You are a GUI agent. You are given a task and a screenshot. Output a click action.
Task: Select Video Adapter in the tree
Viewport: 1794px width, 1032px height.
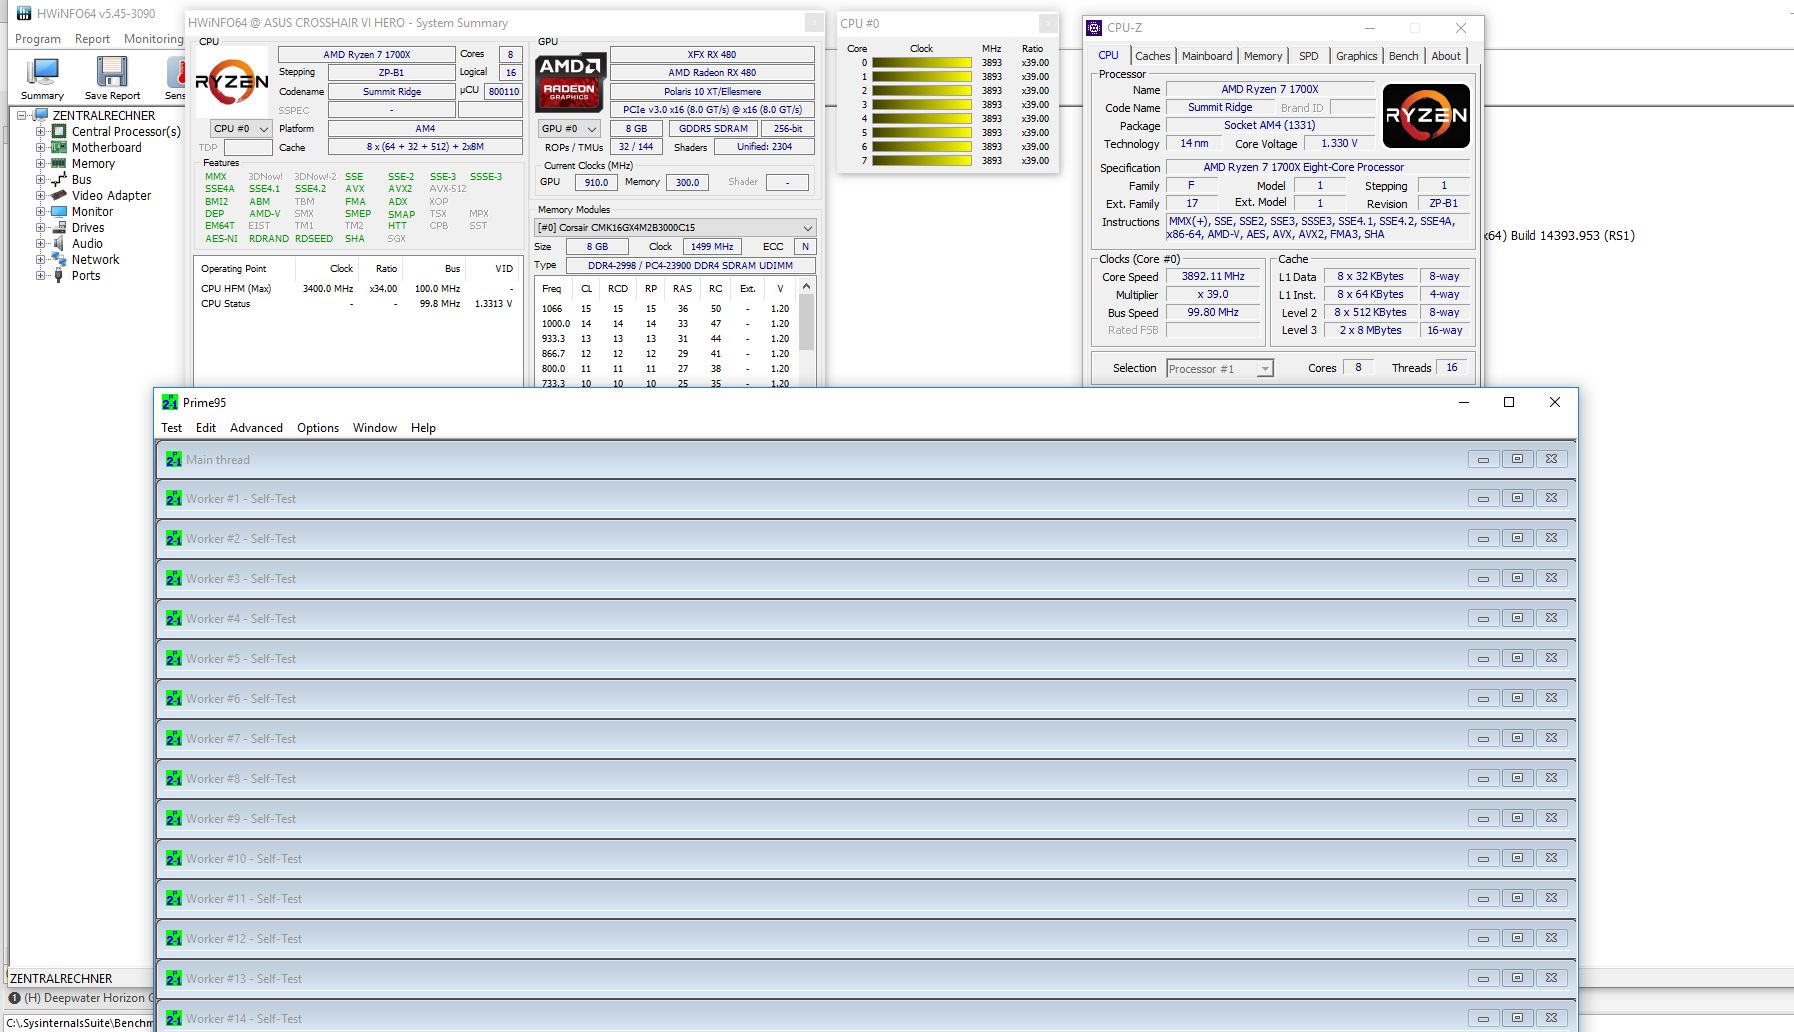click(111, 195)
